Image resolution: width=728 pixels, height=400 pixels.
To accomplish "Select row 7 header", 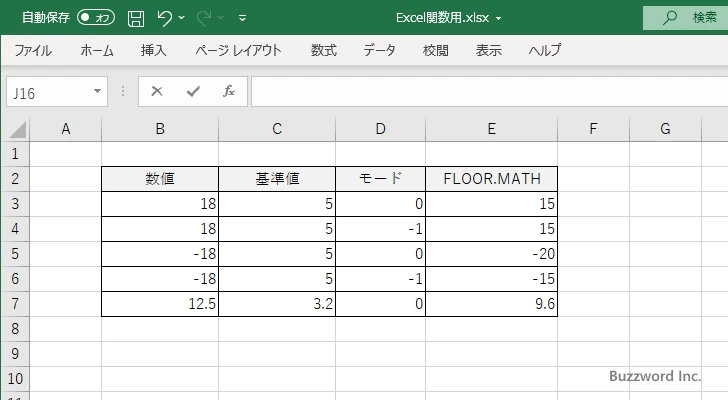I will [14, 304].
